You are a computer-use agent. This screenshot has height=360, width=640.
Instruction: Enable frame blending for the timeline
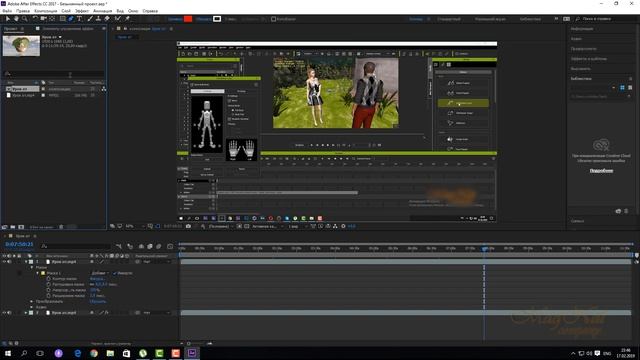tap(150, 246)
